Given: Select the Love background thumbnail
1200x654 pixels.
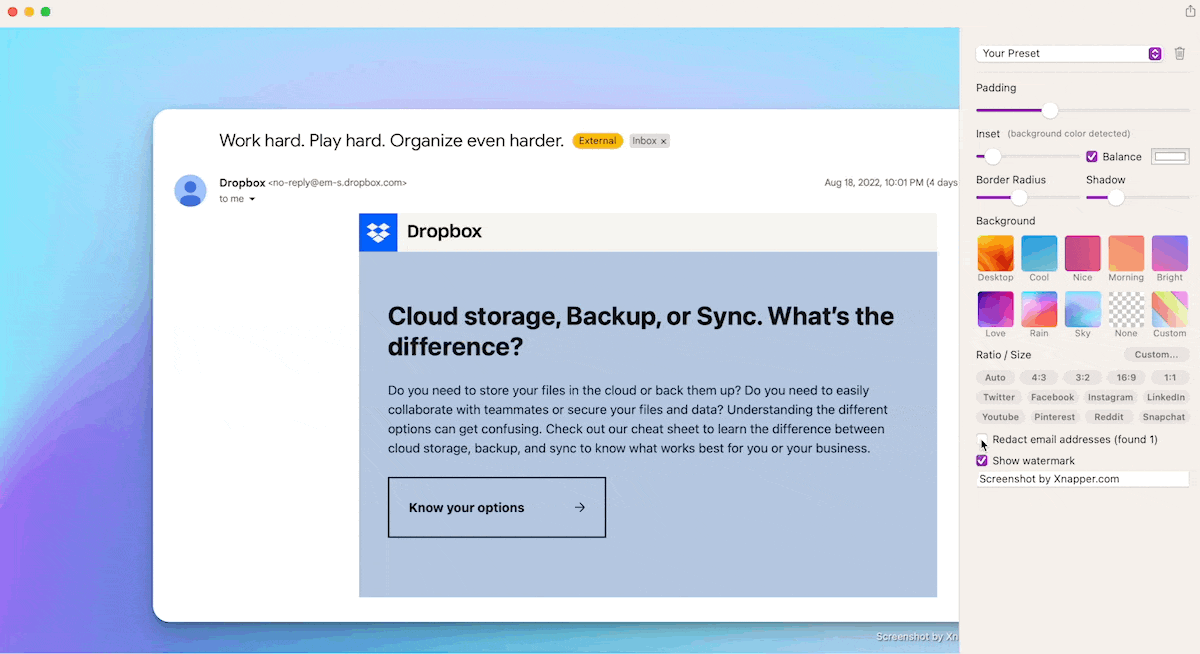Looking at the screenshot, I should click(995, 309).
